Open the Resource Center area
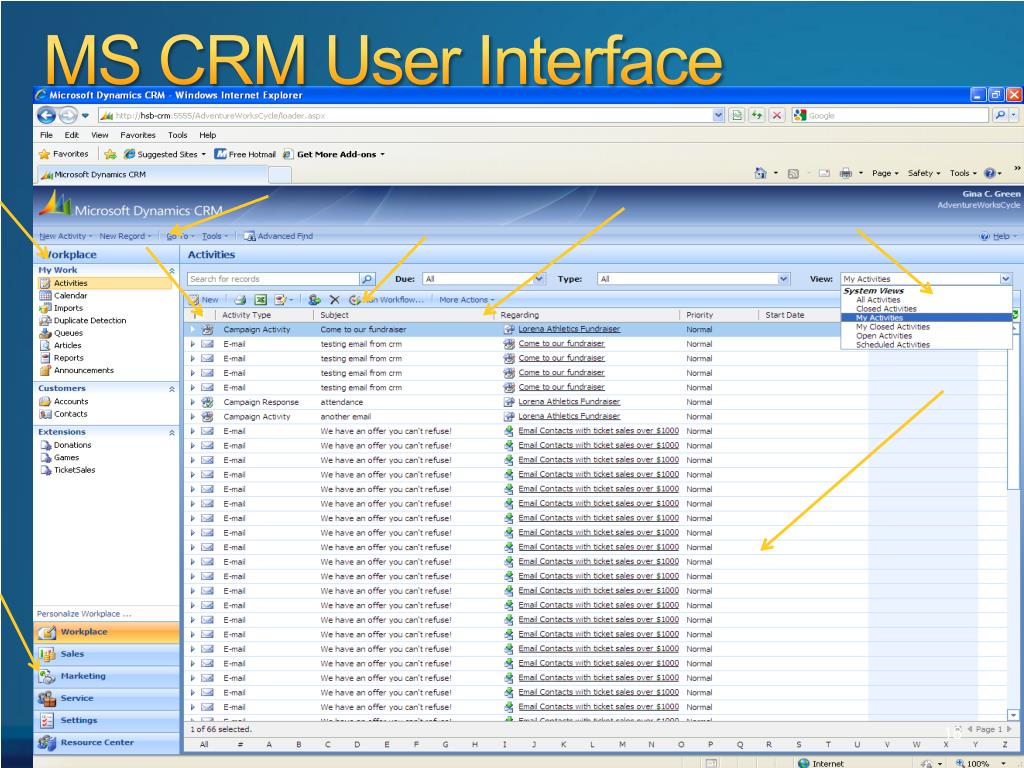The image size is (1024, 768). [106, 743]
